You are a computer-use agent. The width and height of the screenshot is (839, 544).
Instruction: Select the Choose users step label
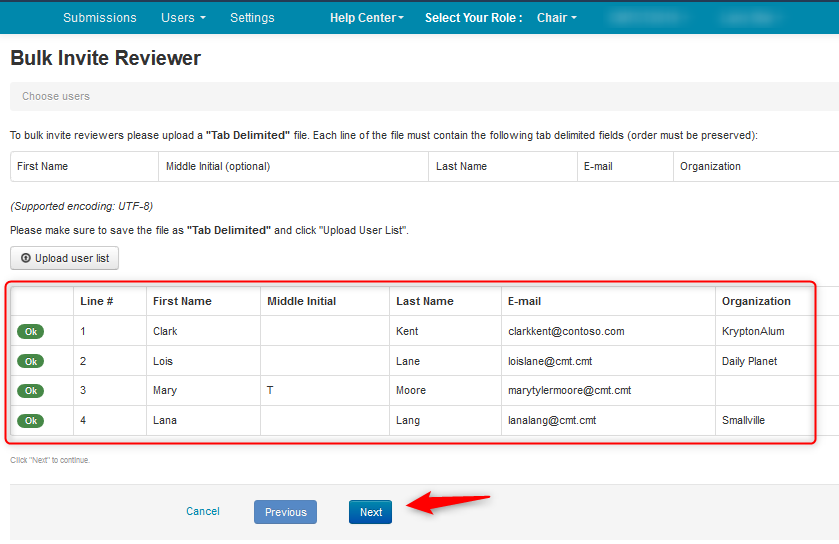tap(56, 96)
